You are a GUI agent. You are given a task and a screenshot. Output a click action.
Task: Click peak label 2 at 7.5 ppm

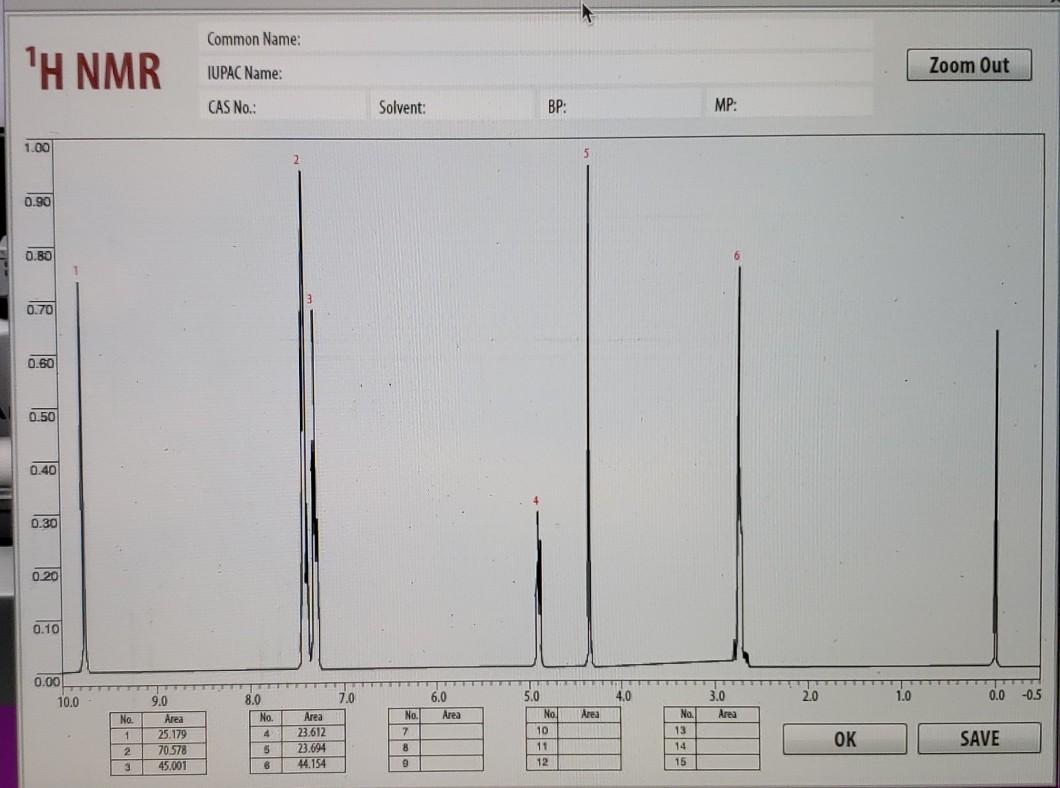pos(296,159)
